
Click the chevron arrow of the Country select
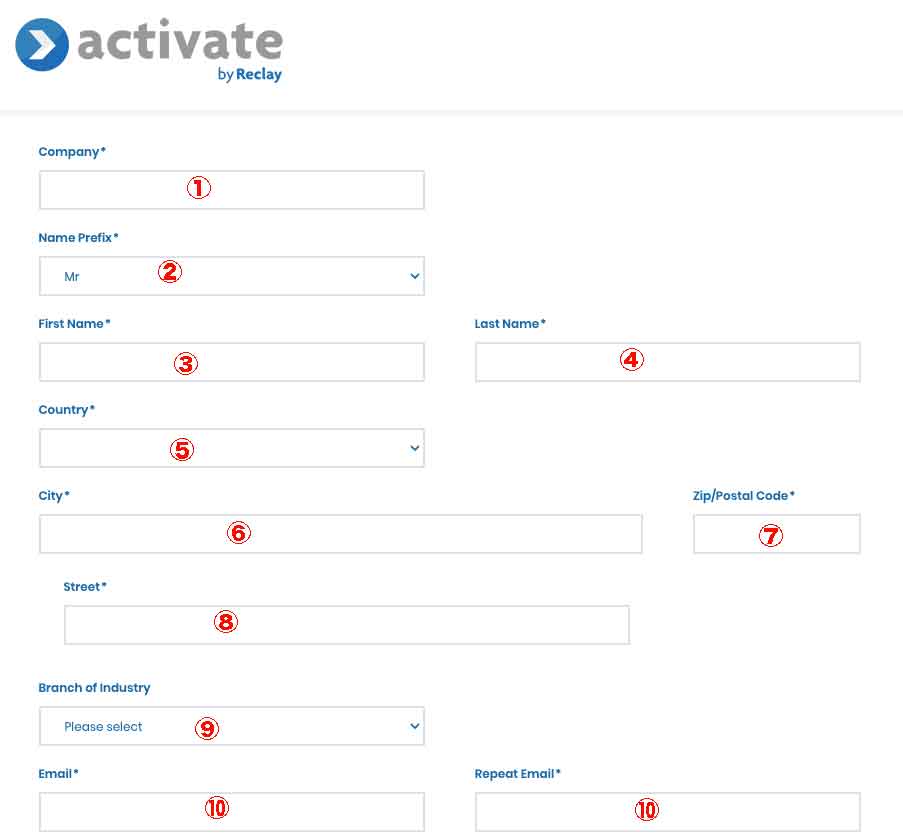(x=415, y=448)
